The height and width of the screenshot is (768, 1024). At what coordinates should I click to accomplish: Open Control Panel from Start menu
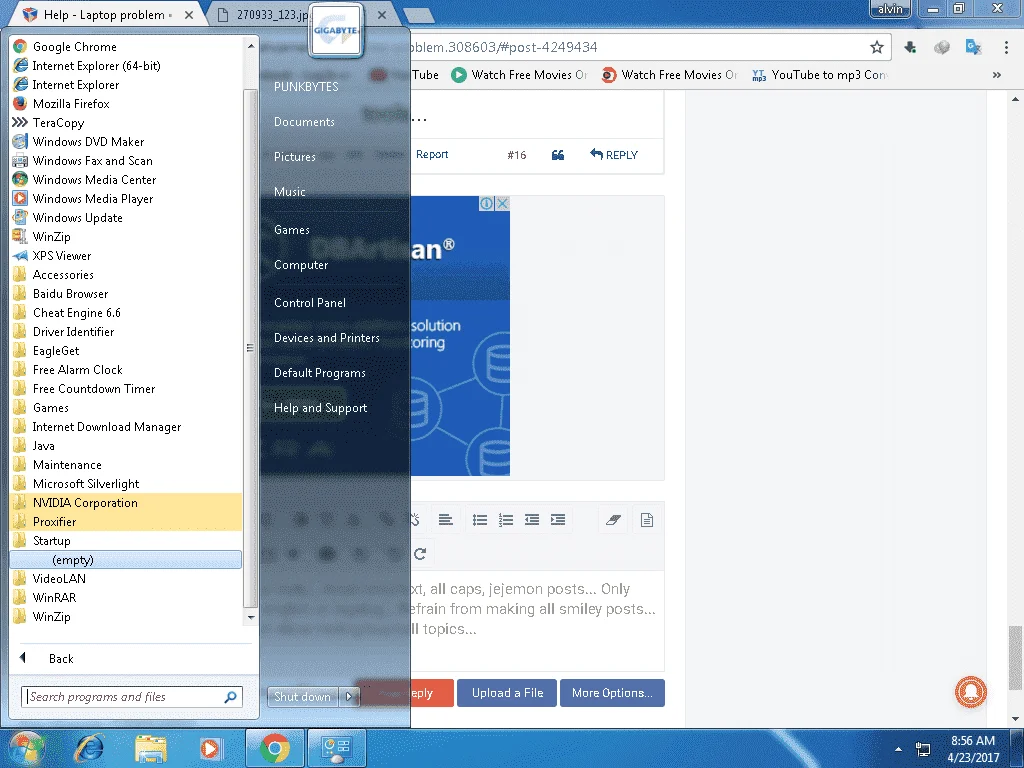(310, 303)
